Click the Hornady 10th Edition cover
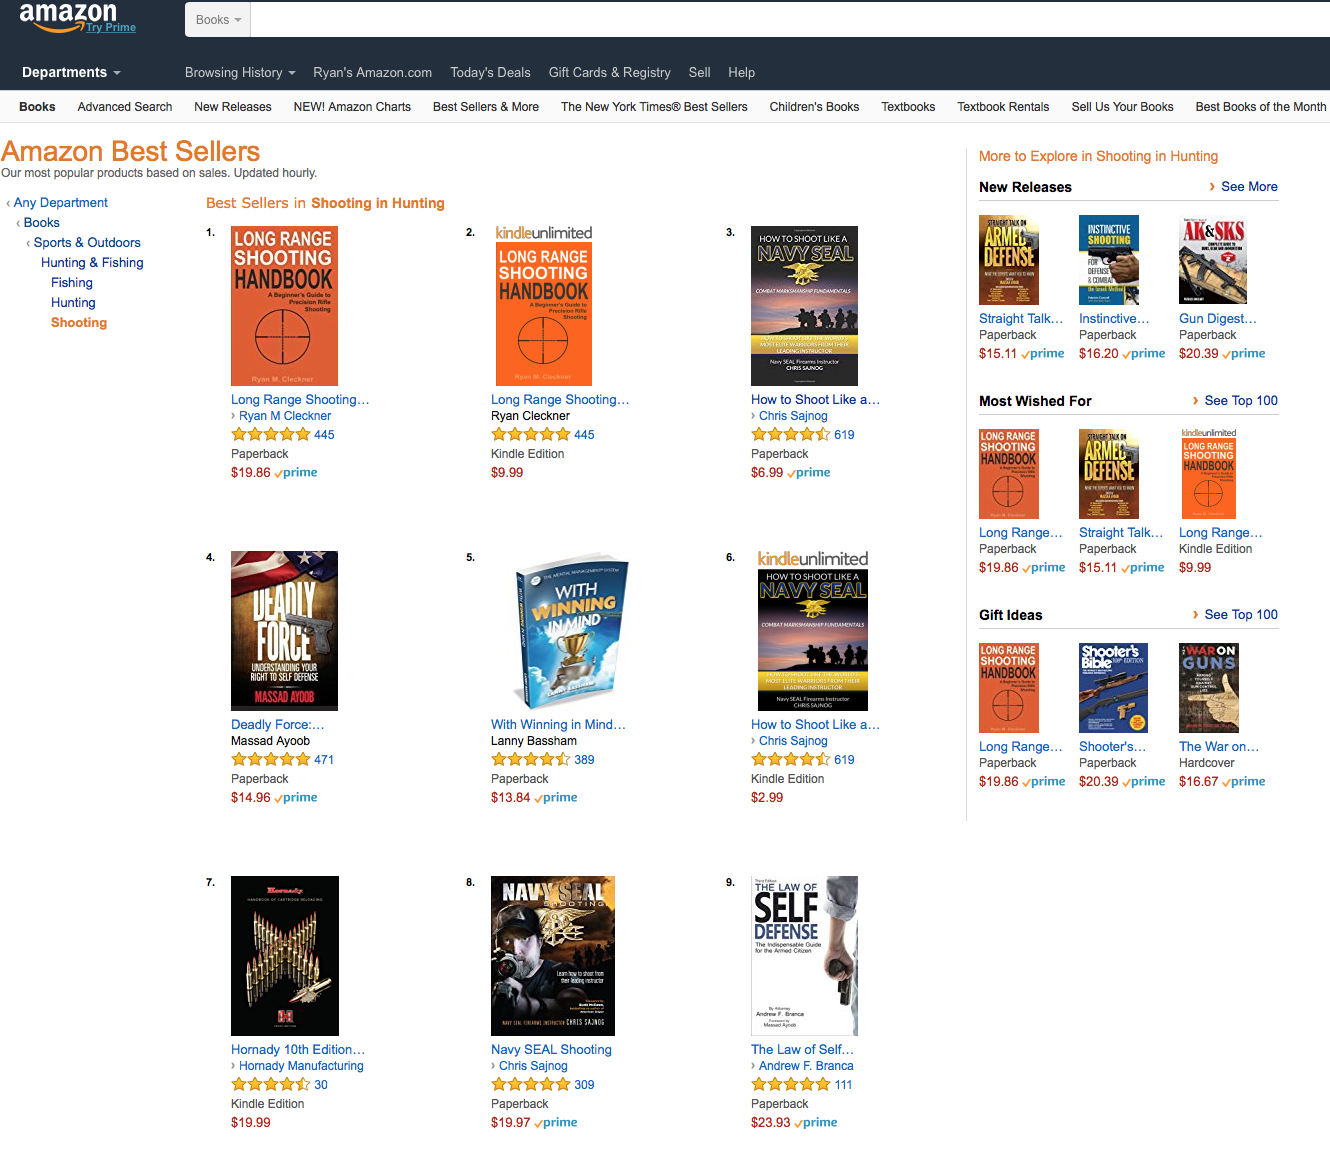The image size is (1330, 1169). pos(285,956)
